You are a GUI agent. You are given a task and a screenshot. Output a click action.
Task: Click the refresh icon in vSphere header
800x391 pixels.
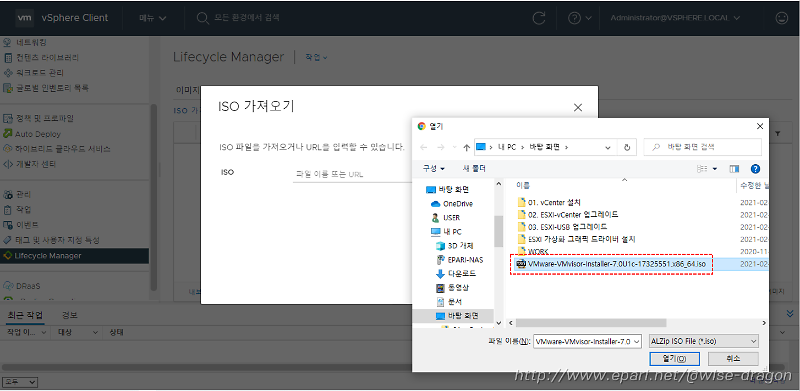coord(539,18)
